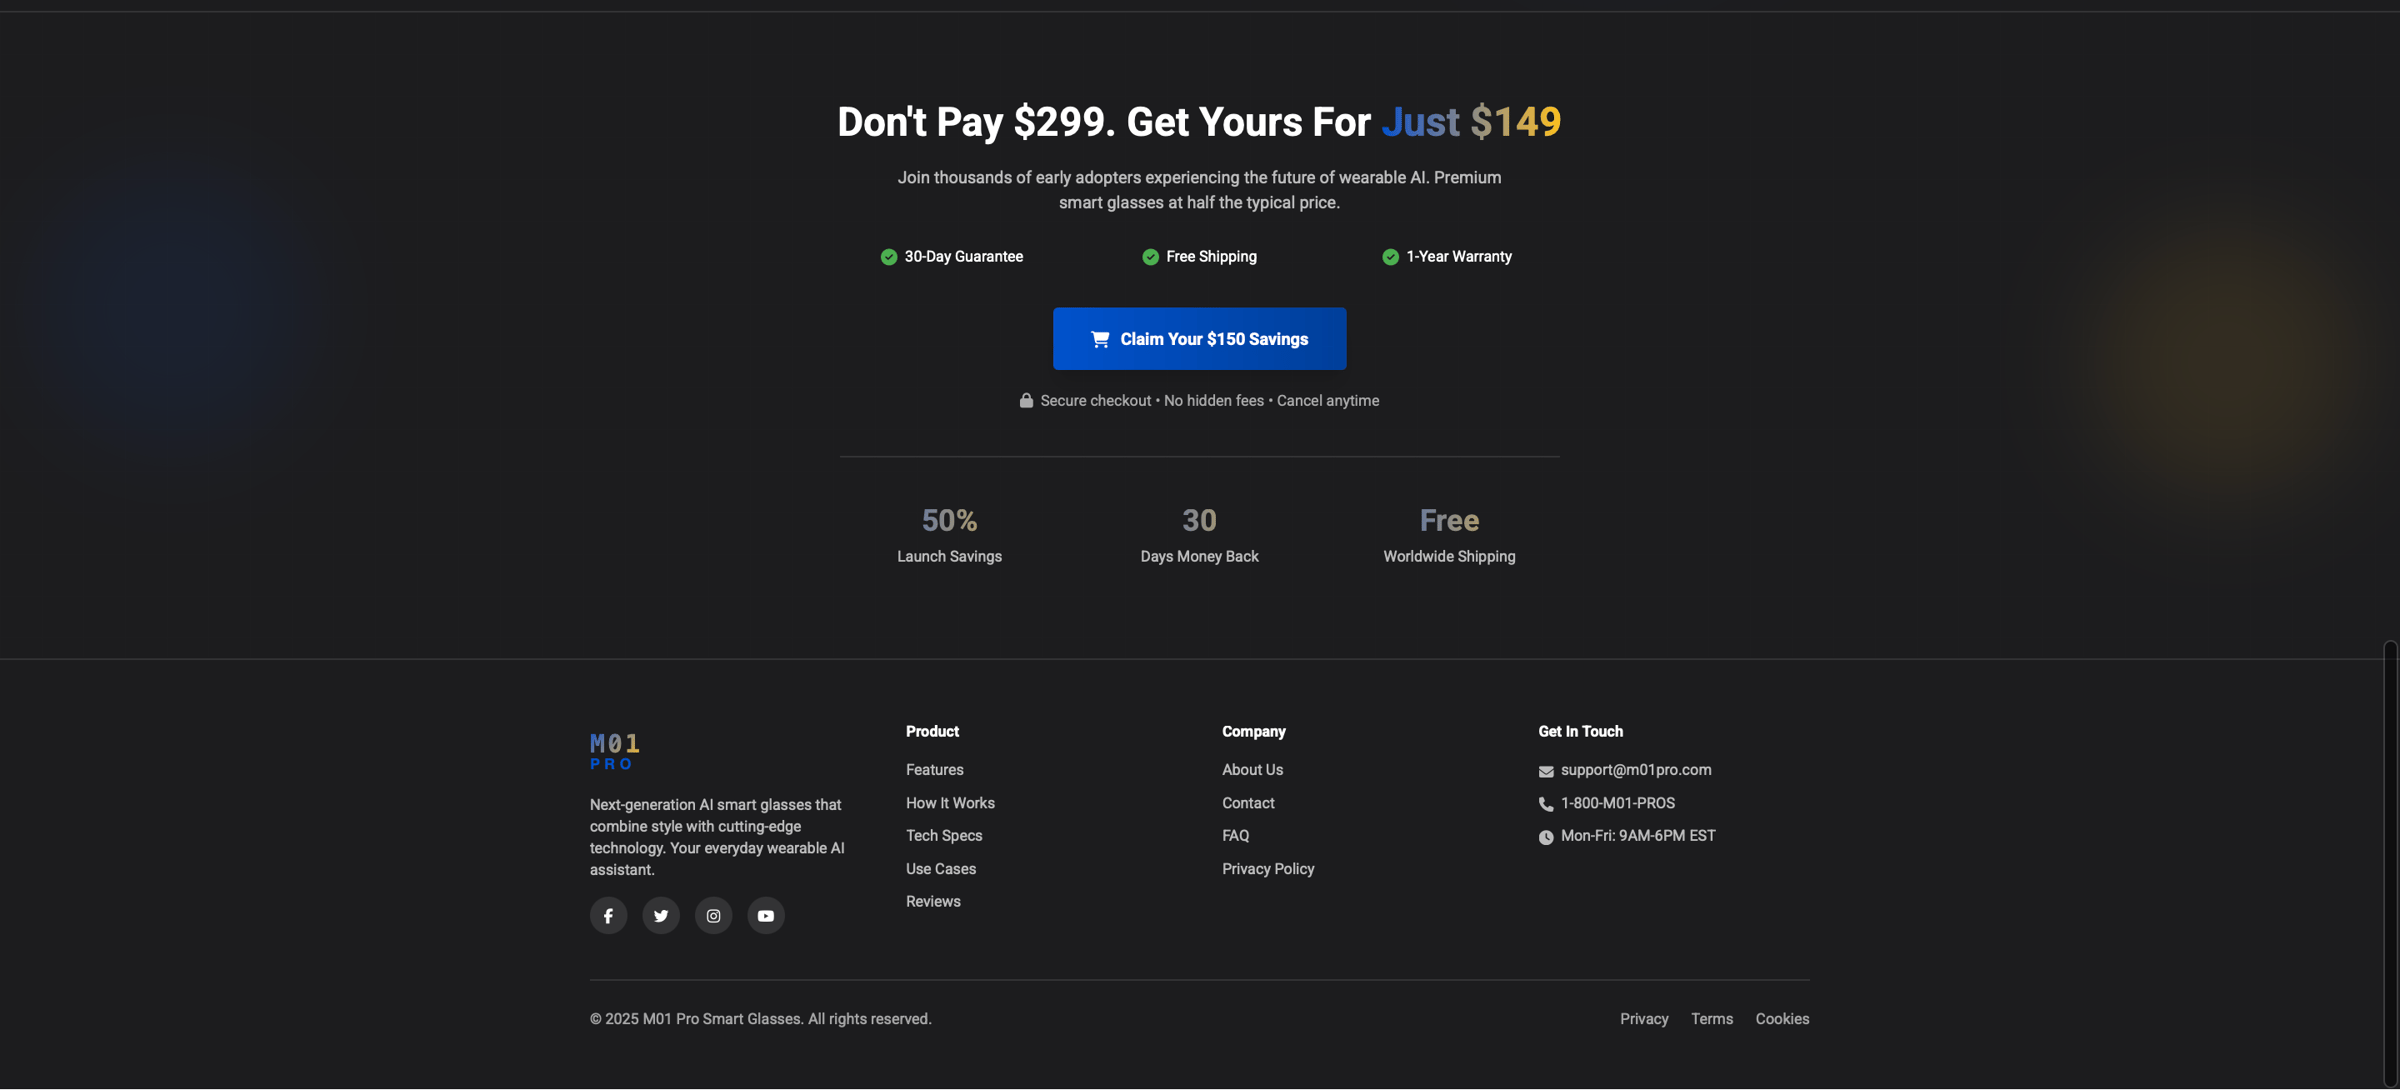Open the Terms link in bottom bar
Image resolution: width=2400 pixels, height=1090 pixels.
tap(1711, 1019)
